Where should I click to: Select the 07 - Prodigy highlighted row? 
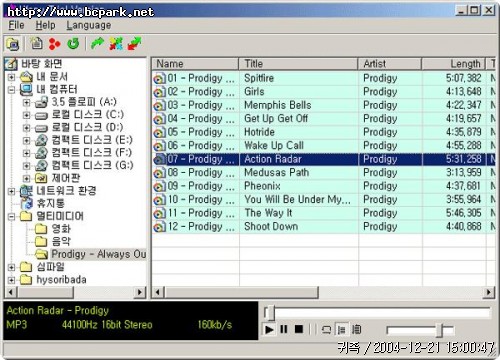tap(323, 159)
